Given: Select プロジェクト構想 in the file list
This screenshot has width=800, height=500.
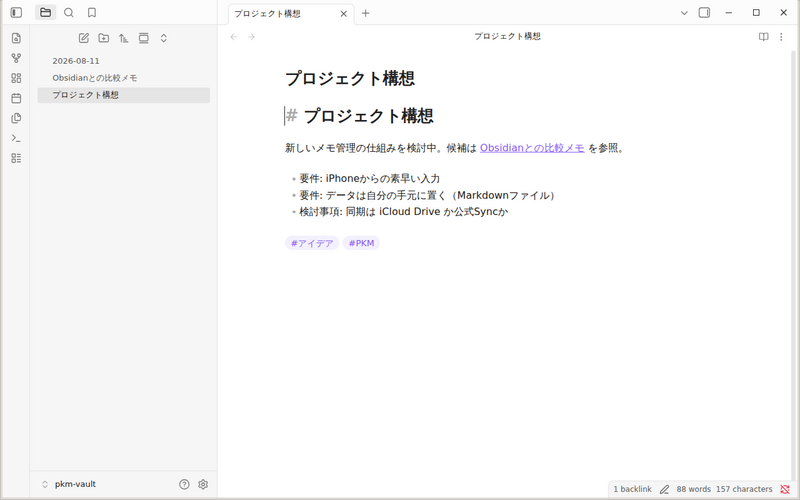Looking at the screenshot, I should [123, 95].
